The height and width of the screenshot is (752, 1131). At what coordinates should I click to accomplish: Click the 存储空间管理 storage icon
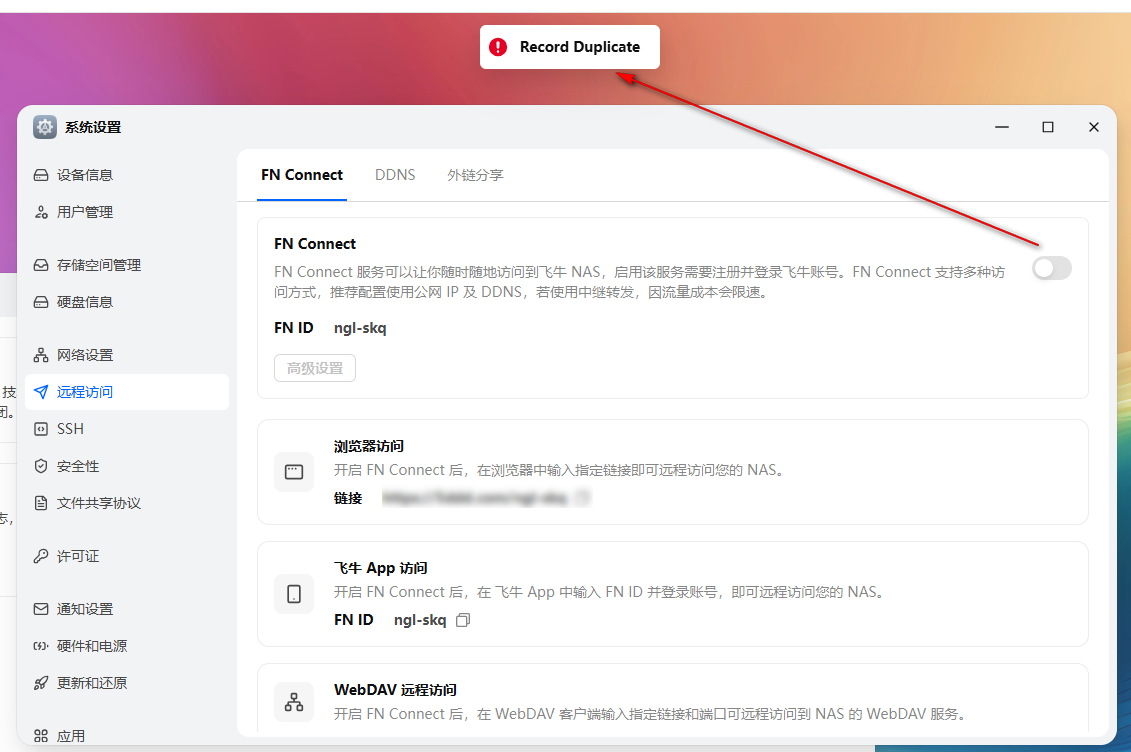[41, 265]
